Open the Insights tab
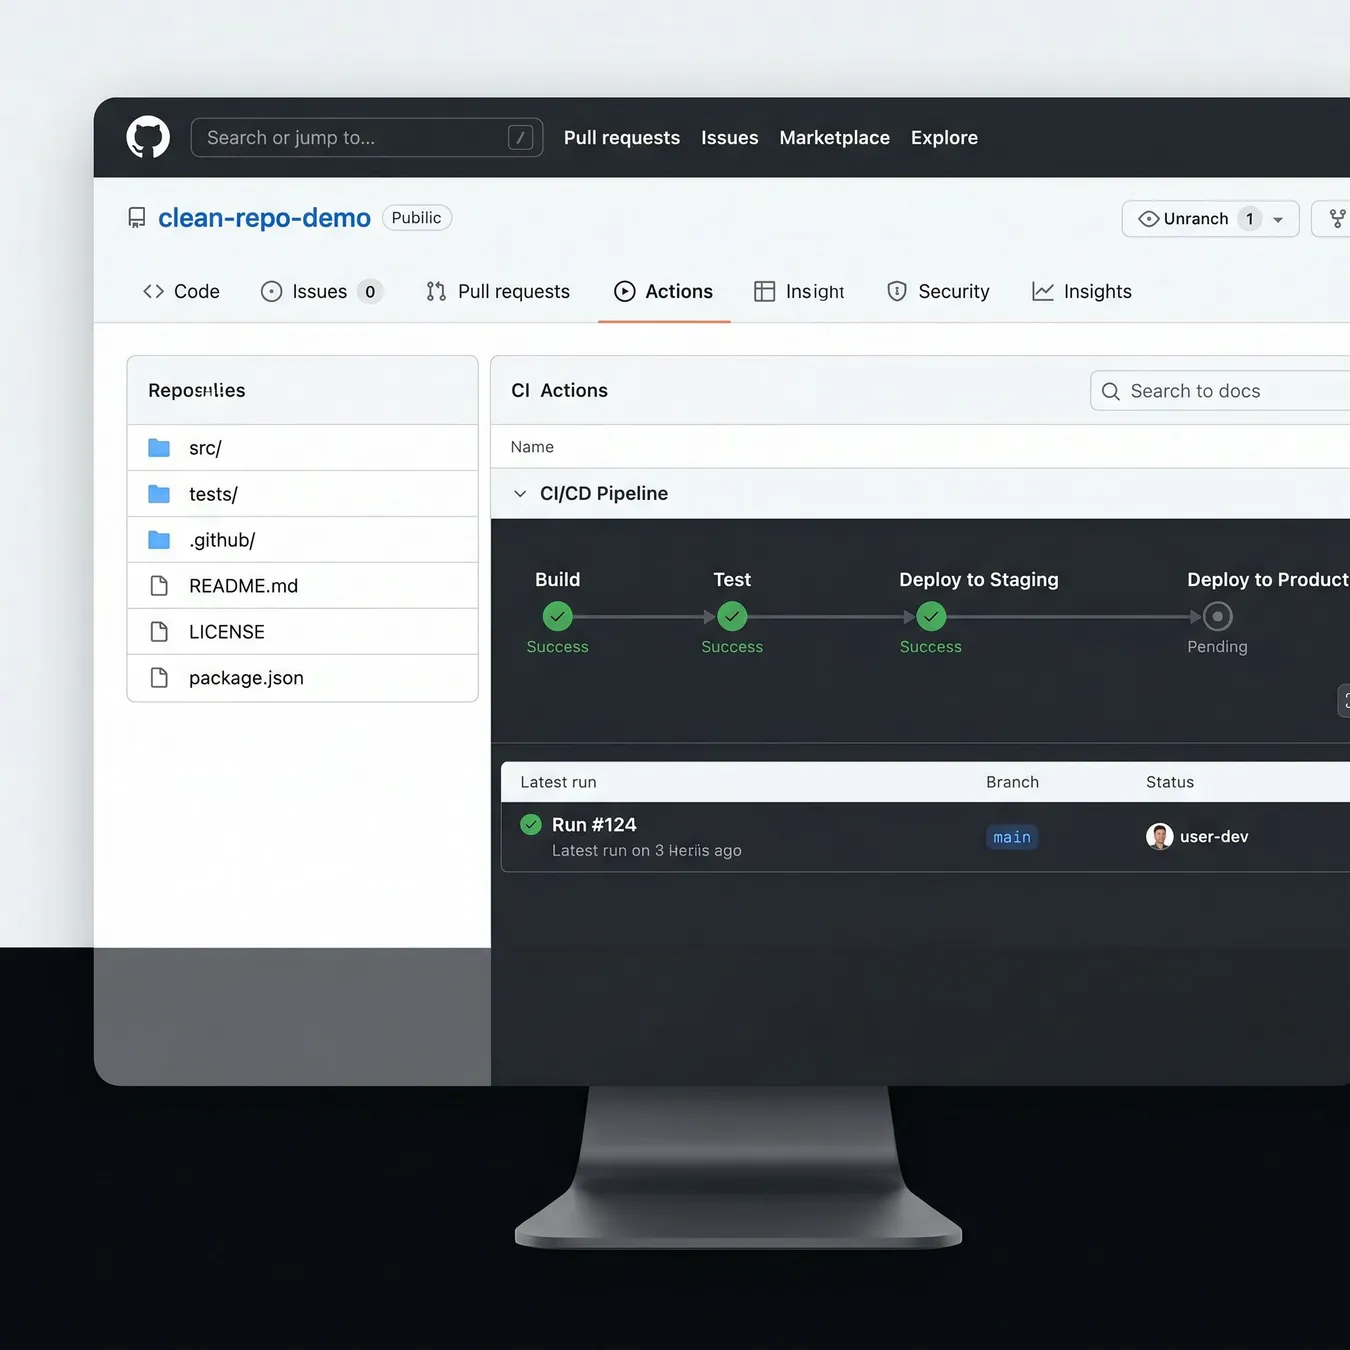Viewport: 1350px width, 1350px height. 1082,291
